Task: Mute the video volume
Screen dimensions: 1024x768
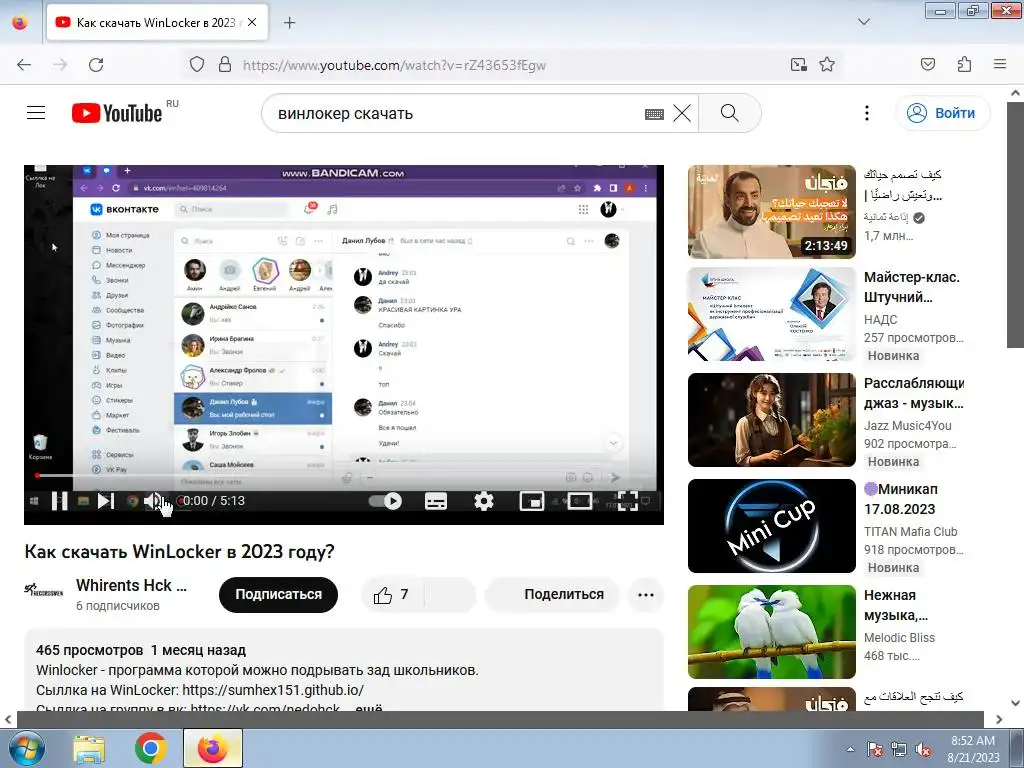Action: (153, 501)
